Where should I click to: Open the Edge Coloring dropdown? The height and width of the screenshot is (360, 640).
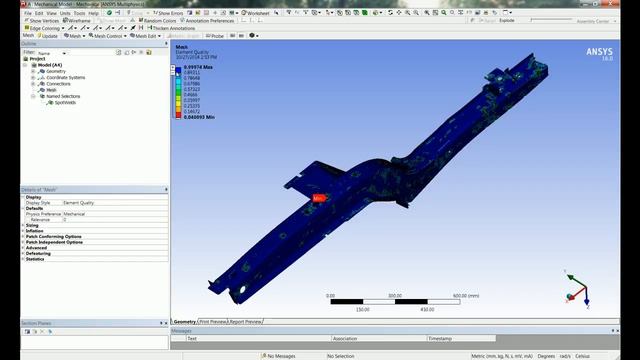(44, 28)
